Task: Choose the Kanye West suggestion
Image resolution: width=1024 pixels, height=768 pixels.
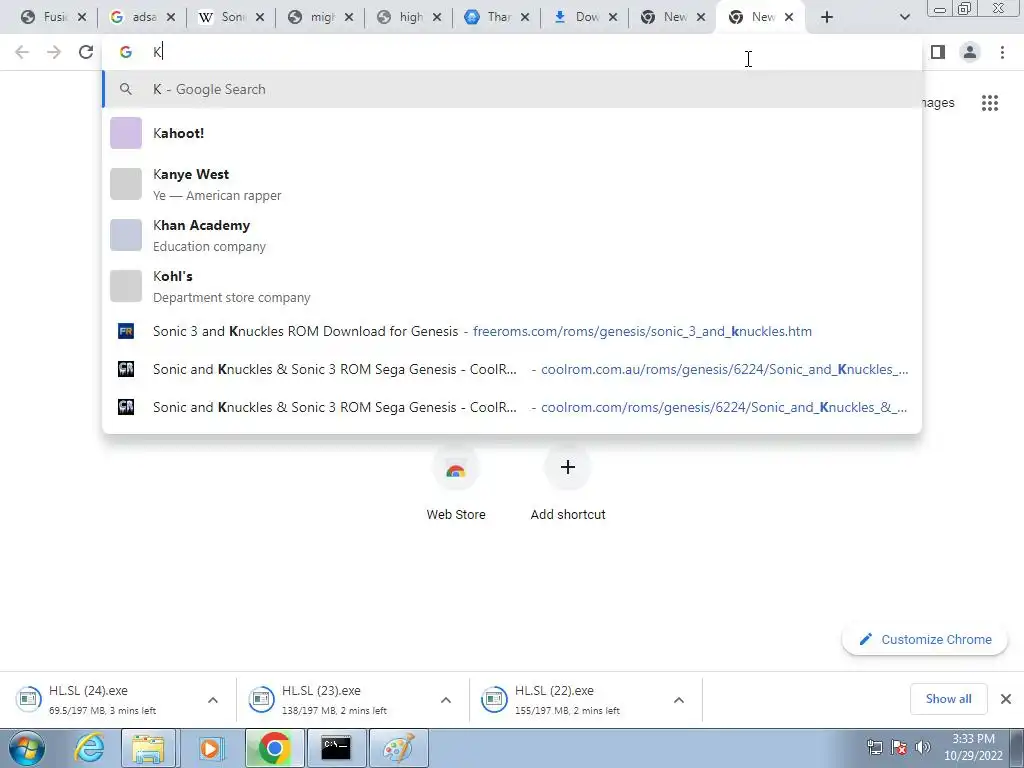Action: [512, 184]
